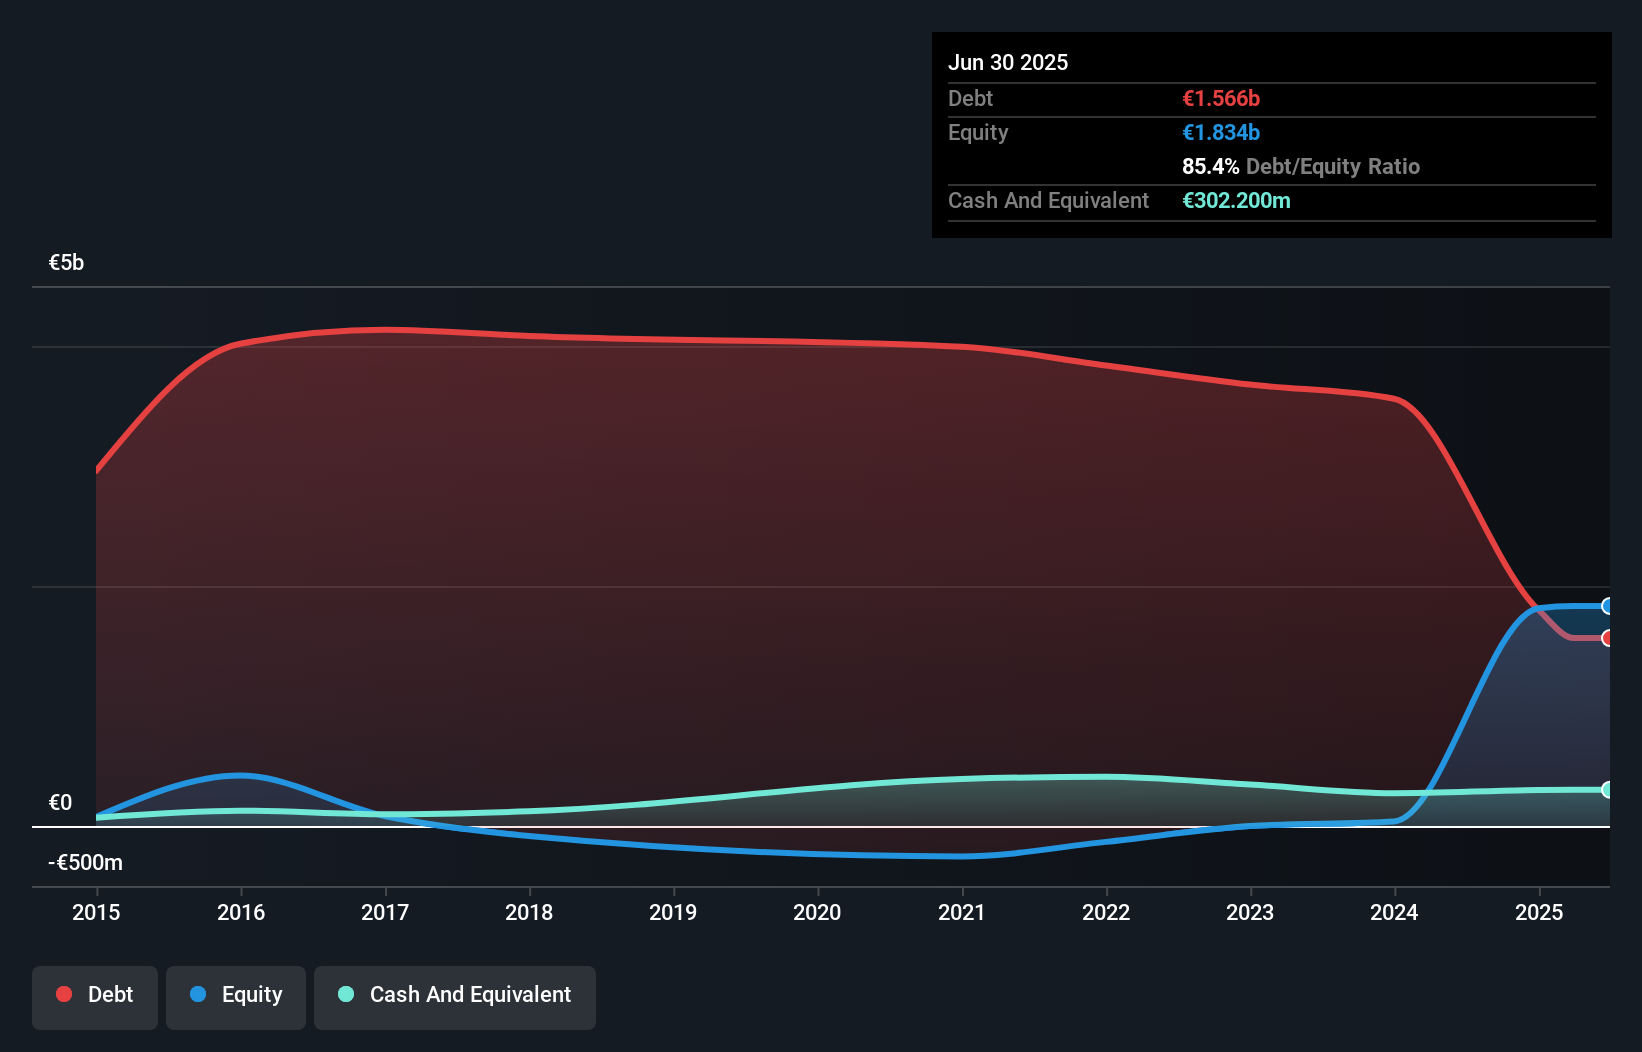Expand the Jun 30 2025 tooltip panel
The width and height of the screenshot is (1642, 1052).
1008,61
